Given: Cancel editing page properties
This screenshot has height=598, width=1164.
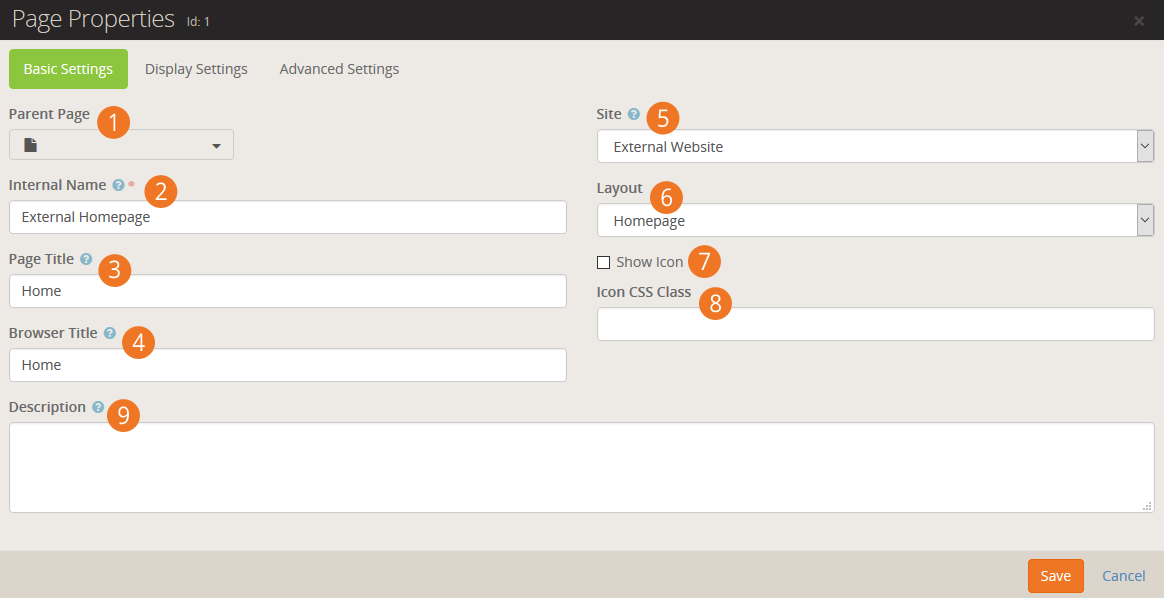Looking at the screenshot, I should coord(1123,576).
